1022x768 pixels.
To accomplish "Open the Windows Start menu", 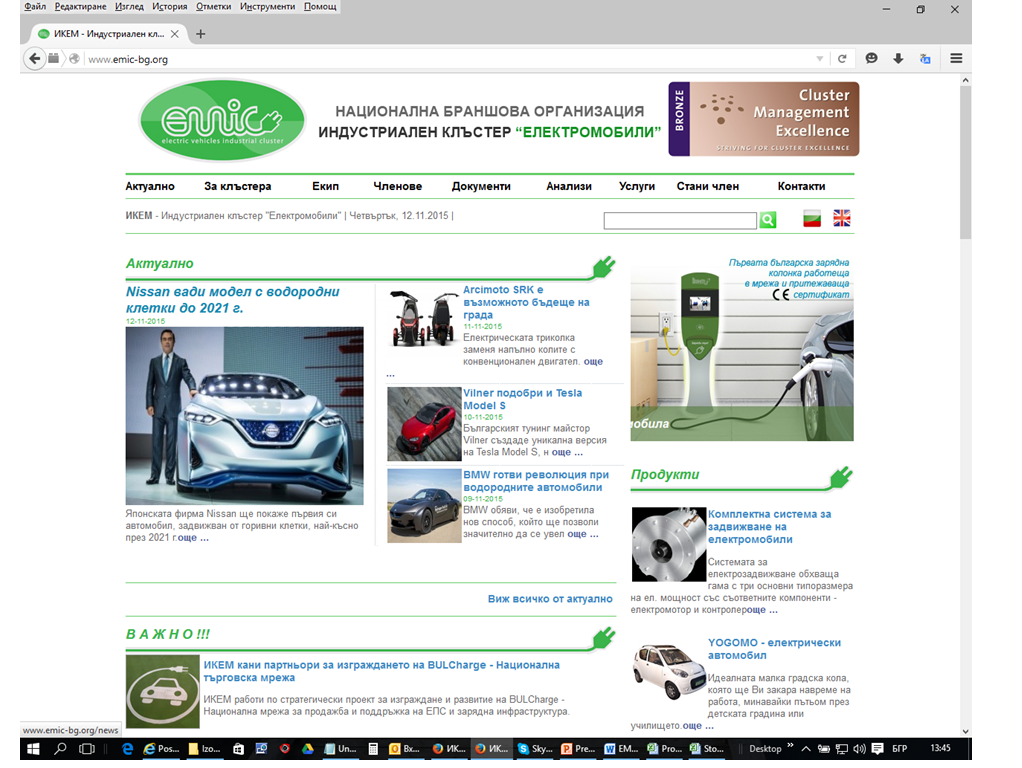I will coord(33,748).
